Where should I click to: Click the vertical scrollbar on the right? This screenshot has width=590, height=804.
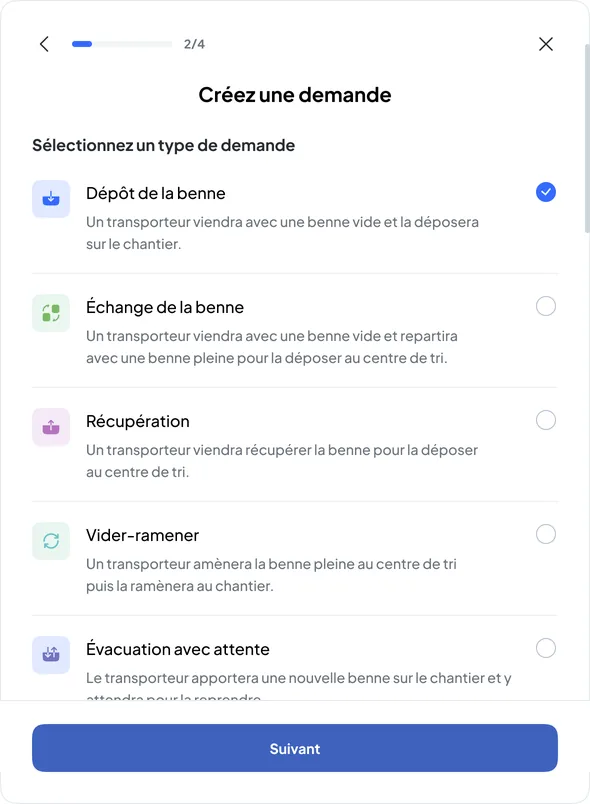tap(587, 138)
